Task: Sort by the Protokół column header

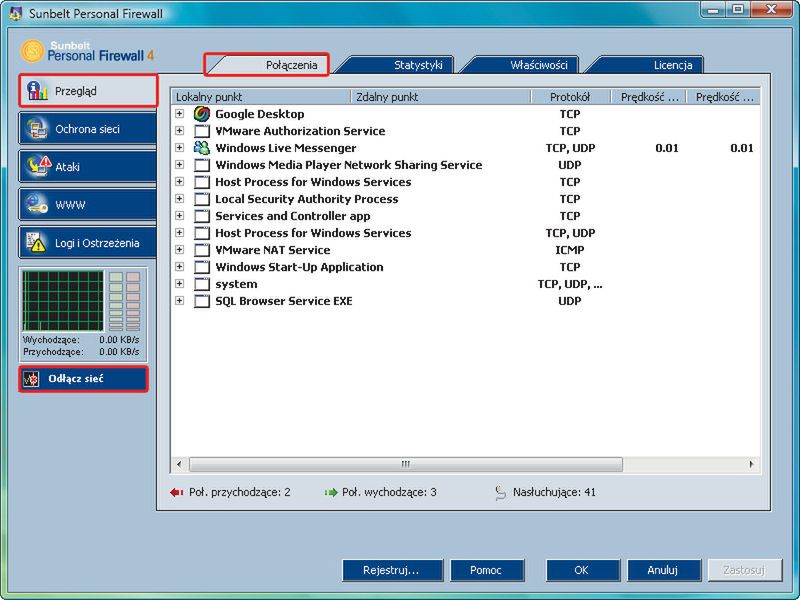Action: tap(569, 97)
